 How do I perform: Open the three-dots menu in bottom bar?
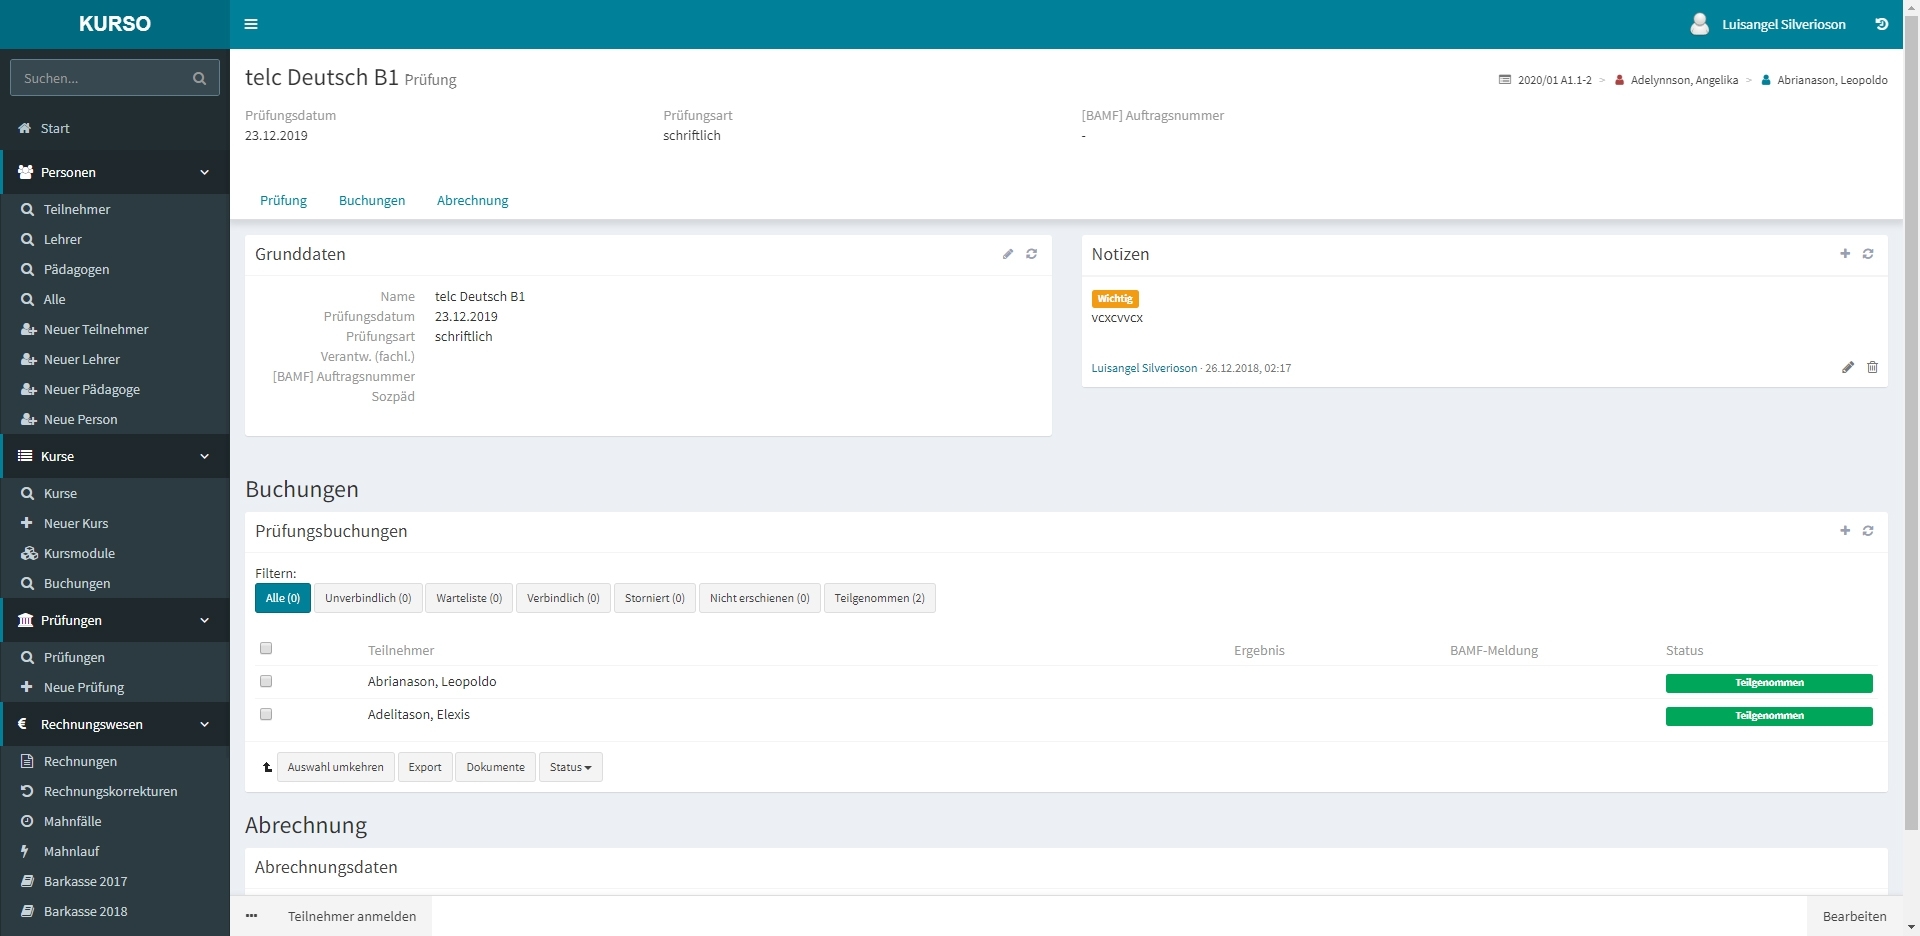pos(252,916)
